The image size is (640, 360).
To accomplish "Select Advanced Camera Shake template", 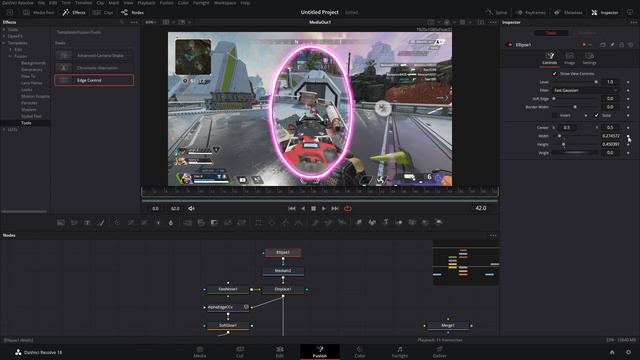I will [x=94, y=55].
